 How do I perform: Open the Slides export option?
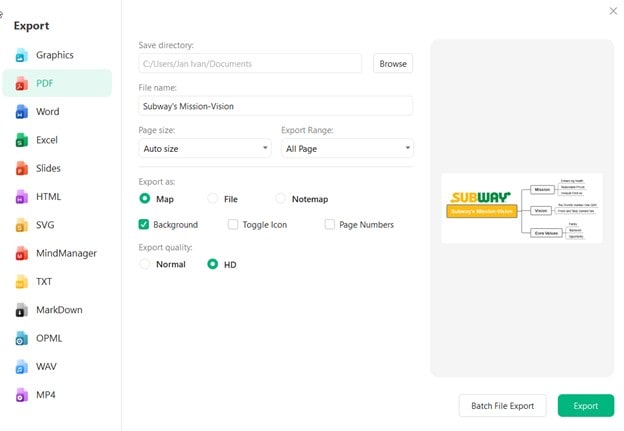coord(57,168)
